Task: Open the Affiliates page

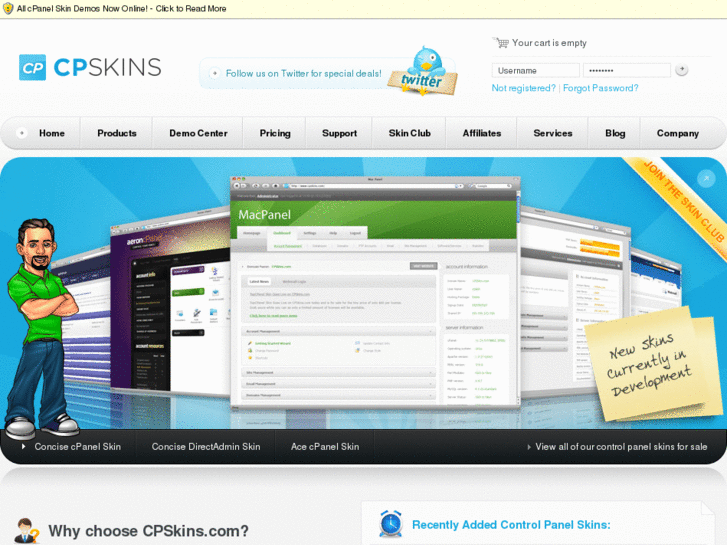Action: pos(482,133)
